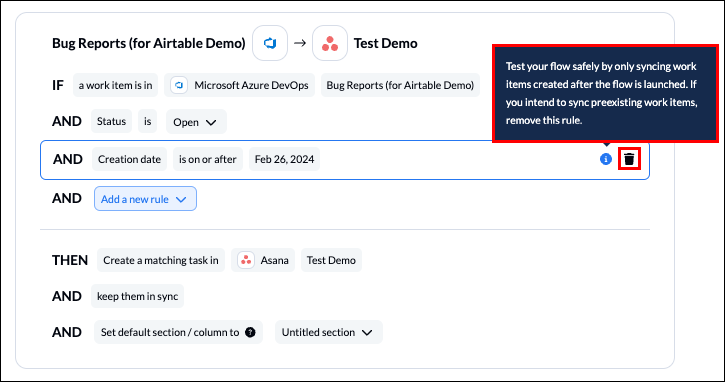Open the Status value dropdown showing Open
This screenshot has width=725, height=382.
click(x=196, y=122)
